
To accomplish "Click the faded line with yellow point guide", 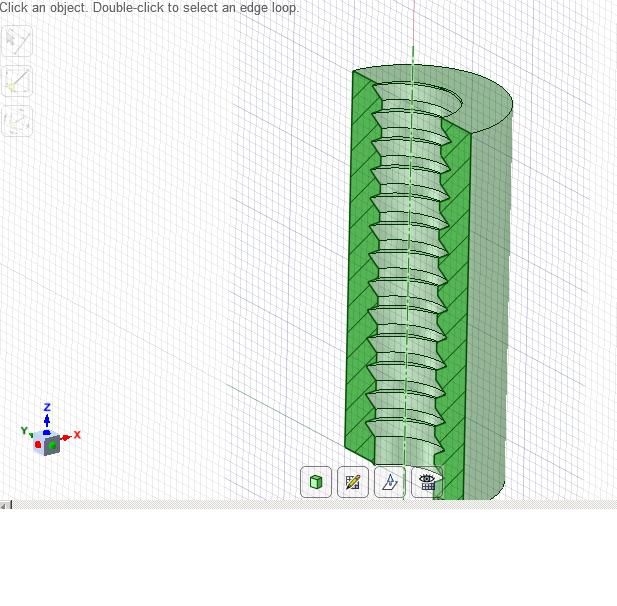I will (17, 81).
